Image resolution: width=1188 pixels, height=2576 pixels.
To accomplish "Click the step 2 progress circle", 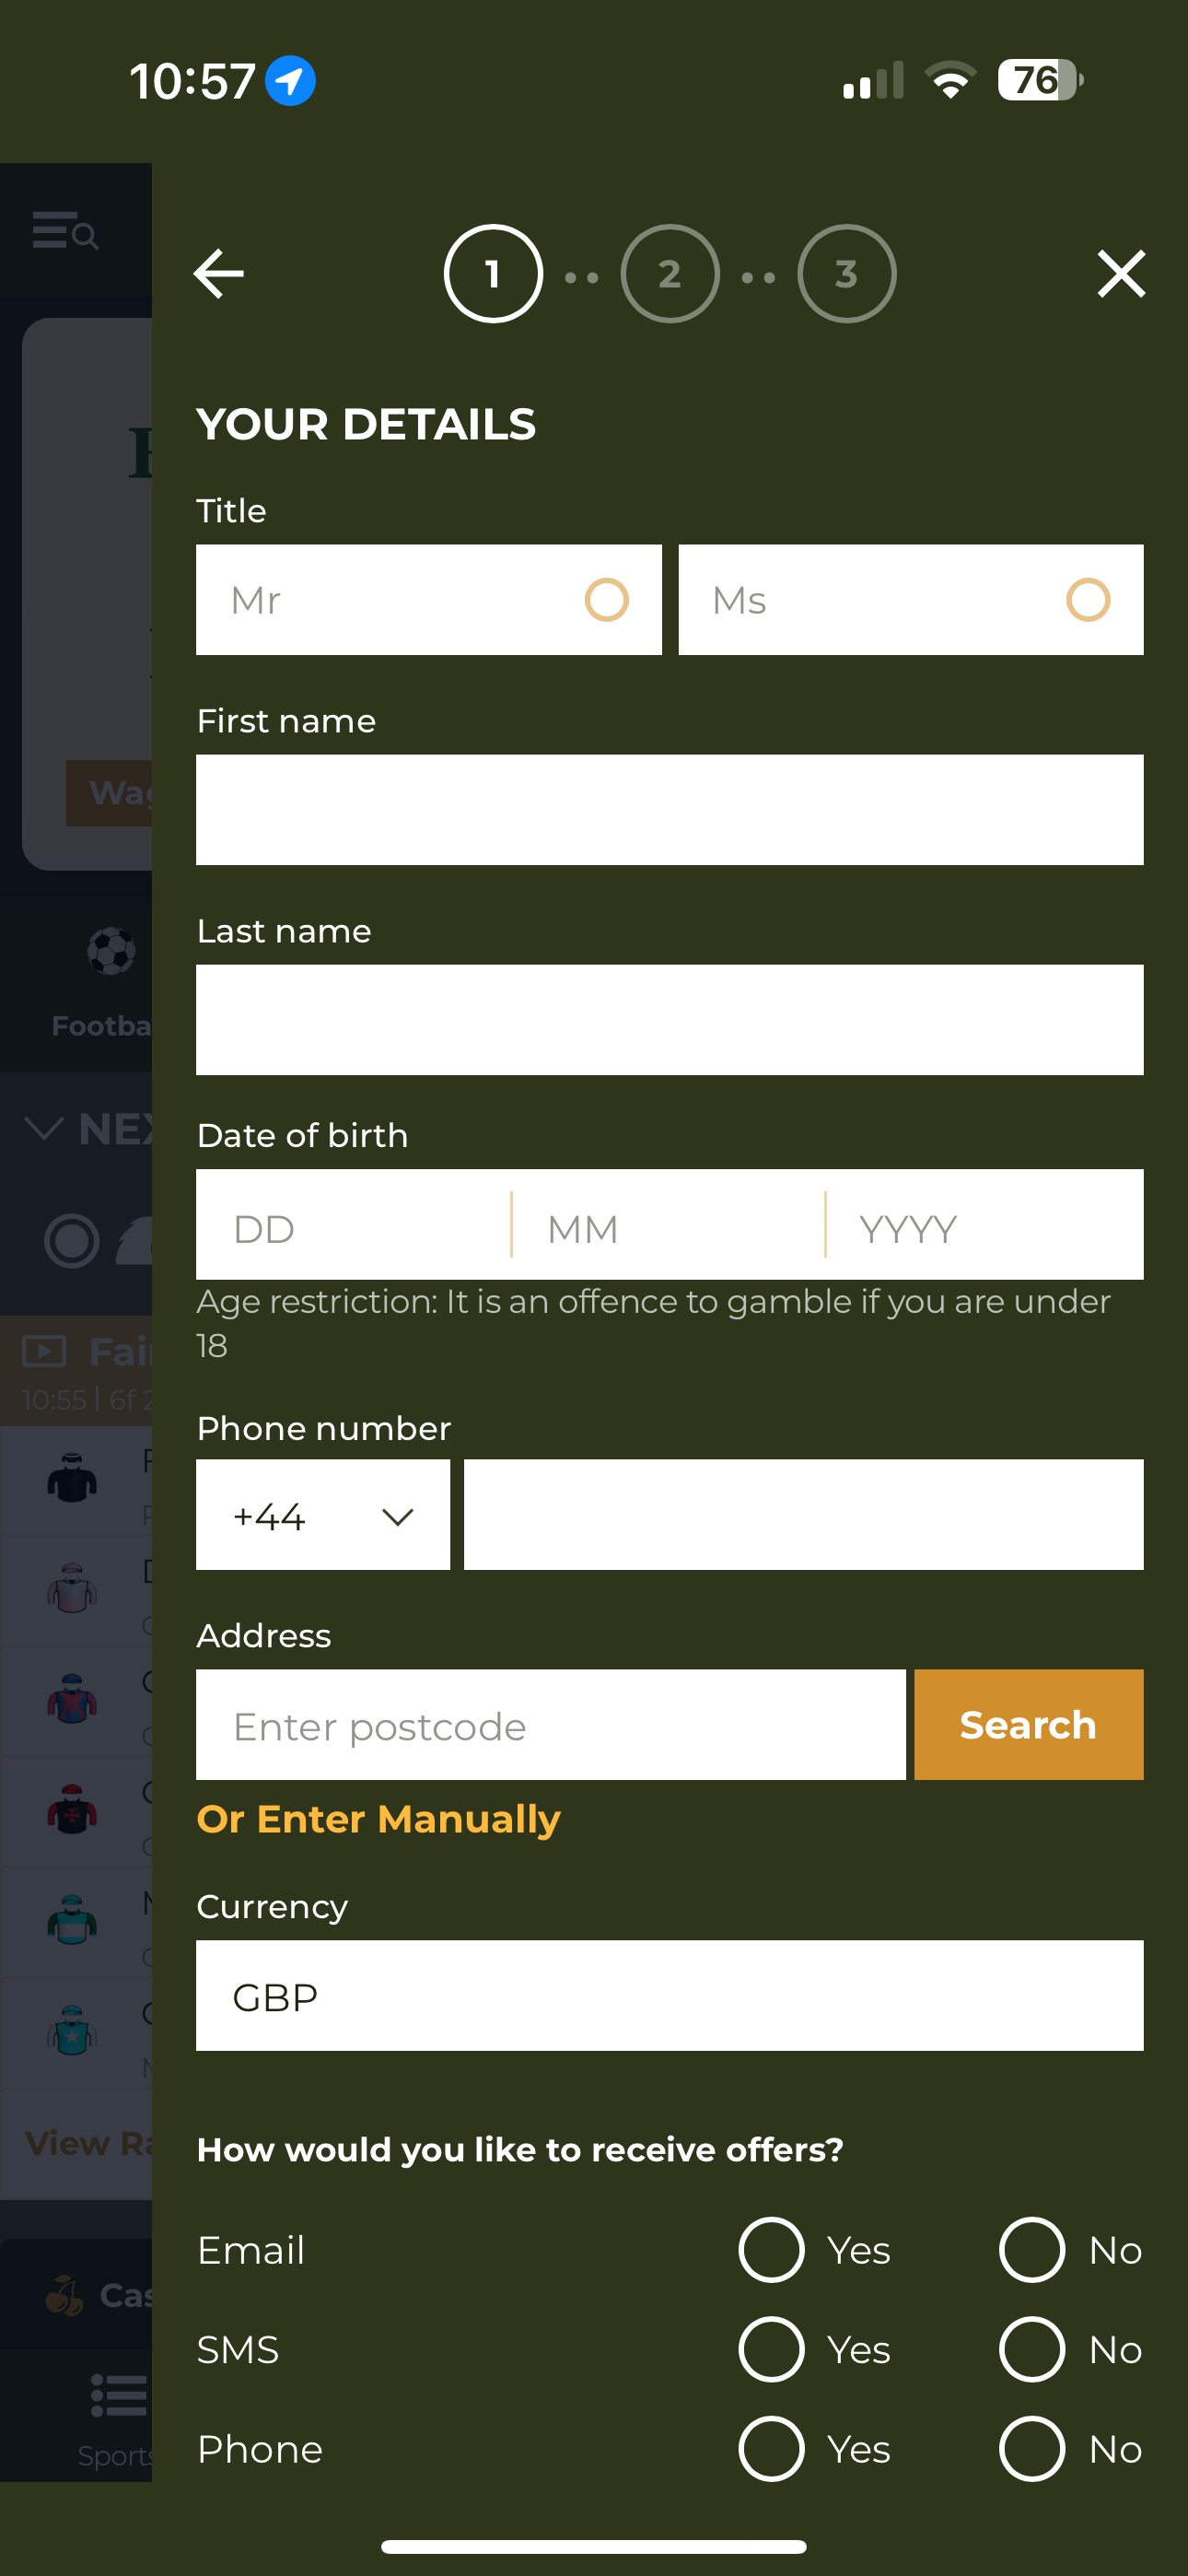I will (x=669, y=273).
